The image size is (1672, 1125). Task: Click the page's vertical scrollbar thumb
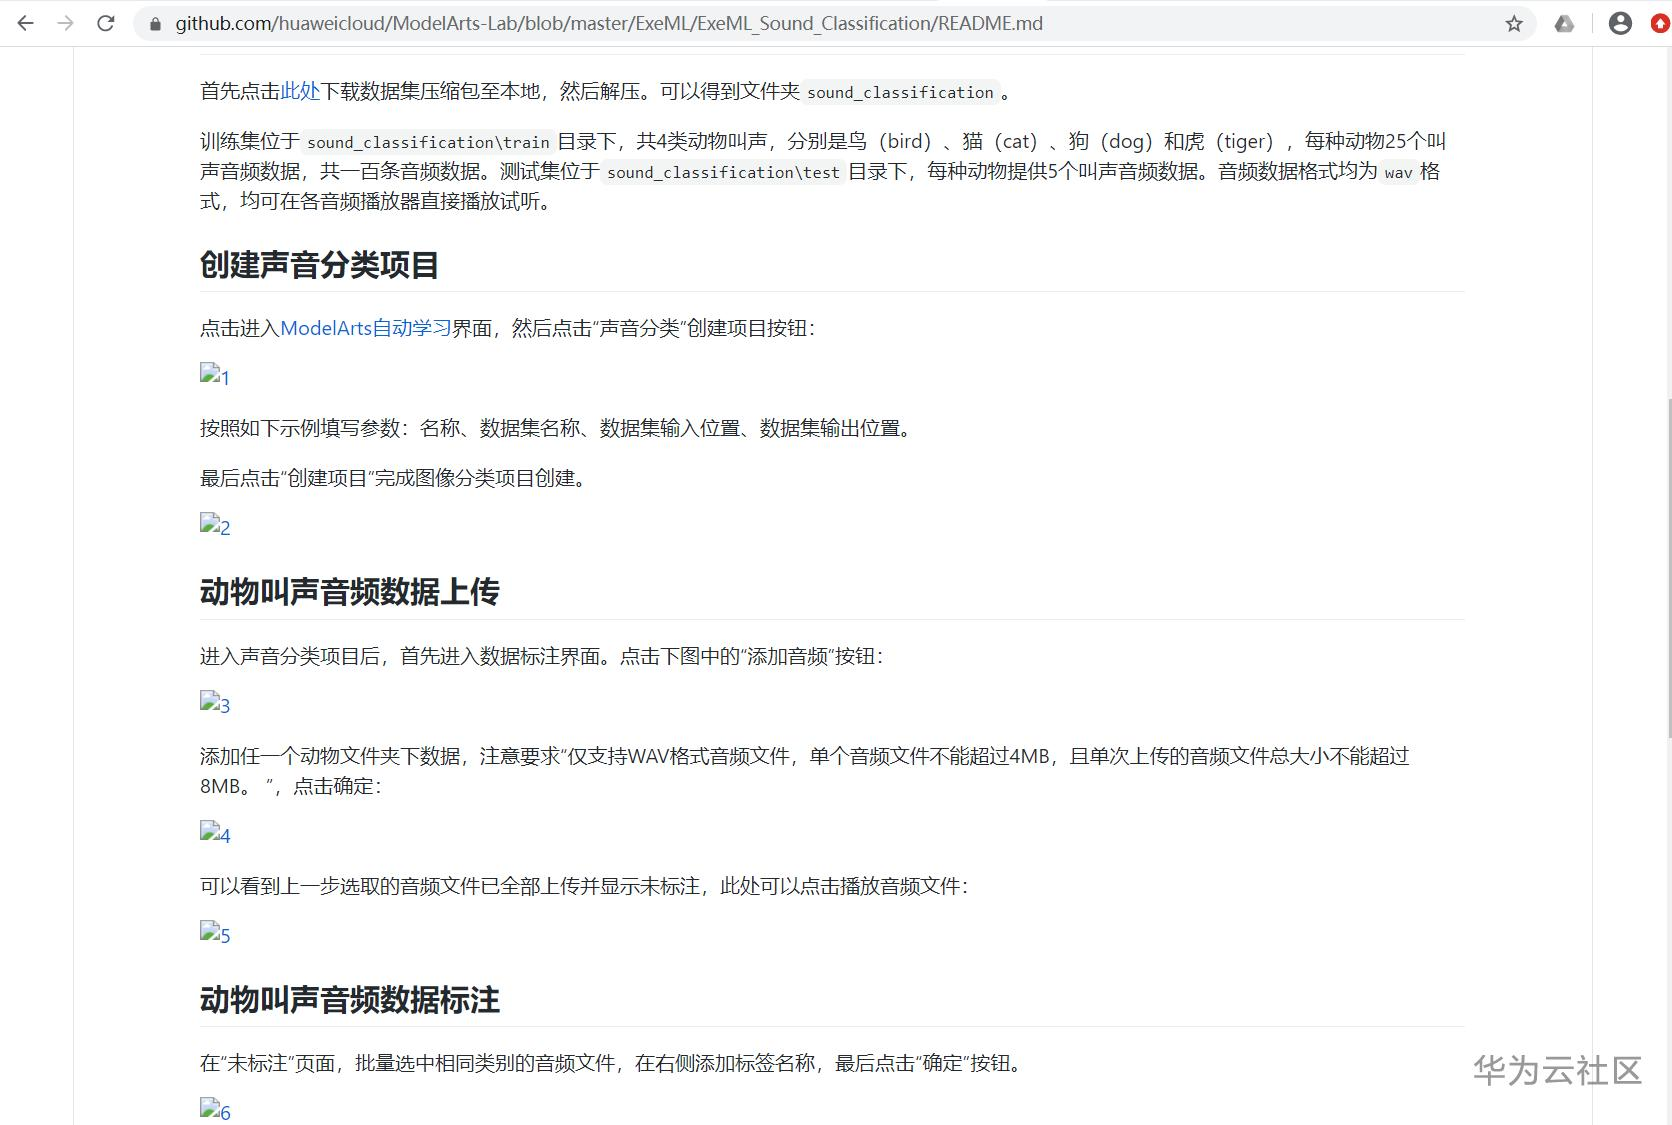pyautogui.click(x=1667, y=568)
